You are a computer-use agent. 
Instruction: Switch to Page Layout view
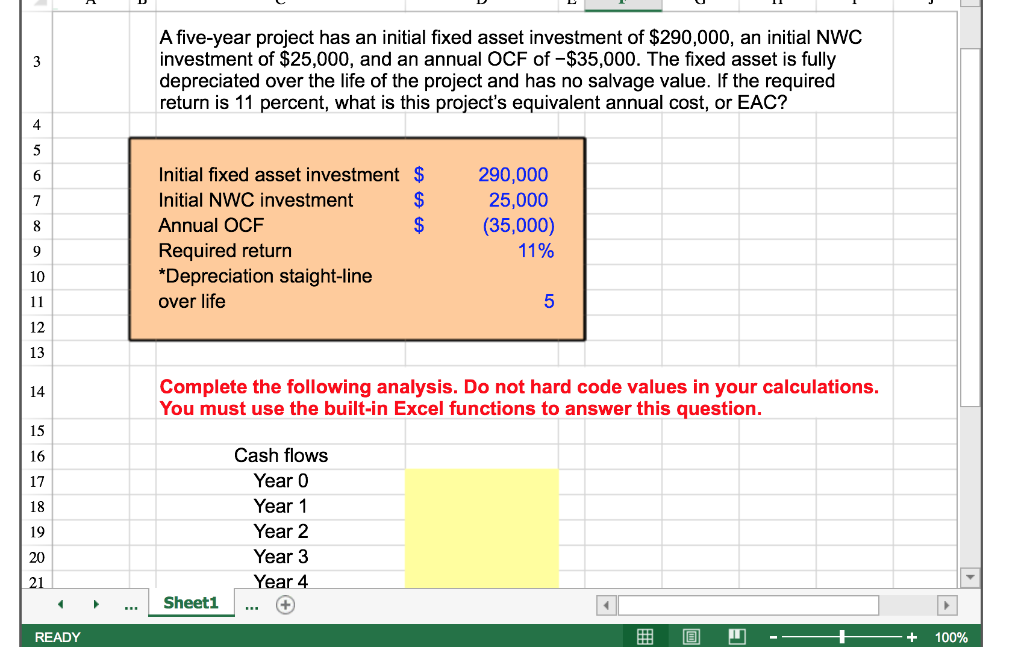[x=692, y=636]
